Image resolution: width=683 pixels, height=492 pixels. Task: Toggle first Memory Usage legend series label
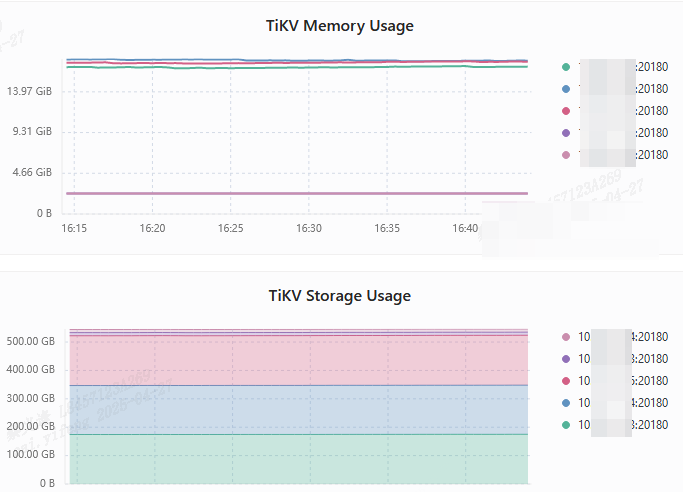coord(623,67)
